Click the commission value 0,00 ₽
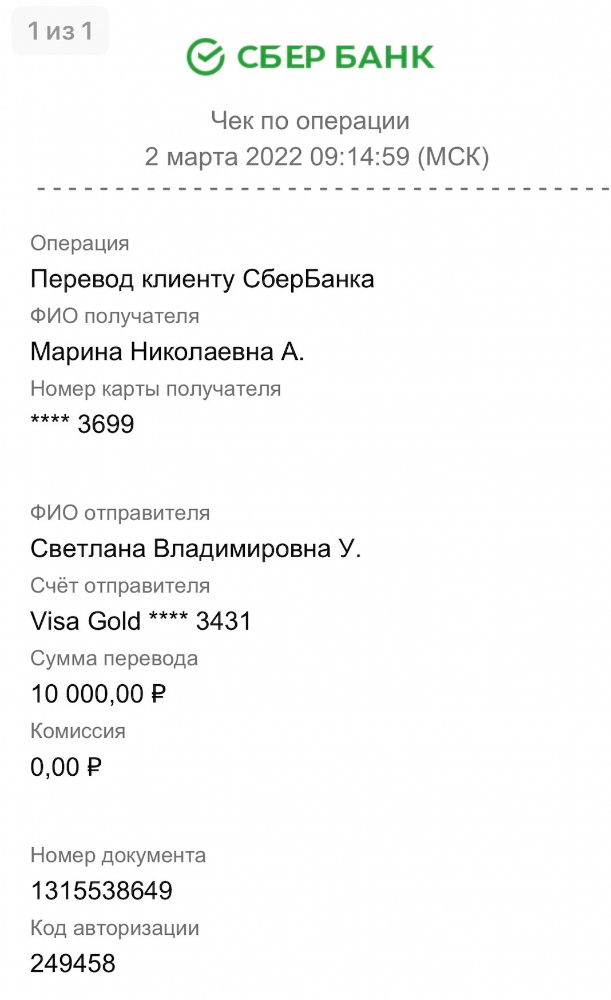 coord(66,767)
